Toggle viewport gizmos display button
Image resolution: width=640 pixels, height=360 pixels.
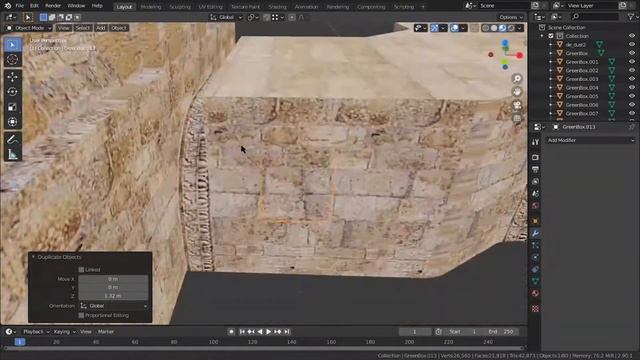[434, 28]
